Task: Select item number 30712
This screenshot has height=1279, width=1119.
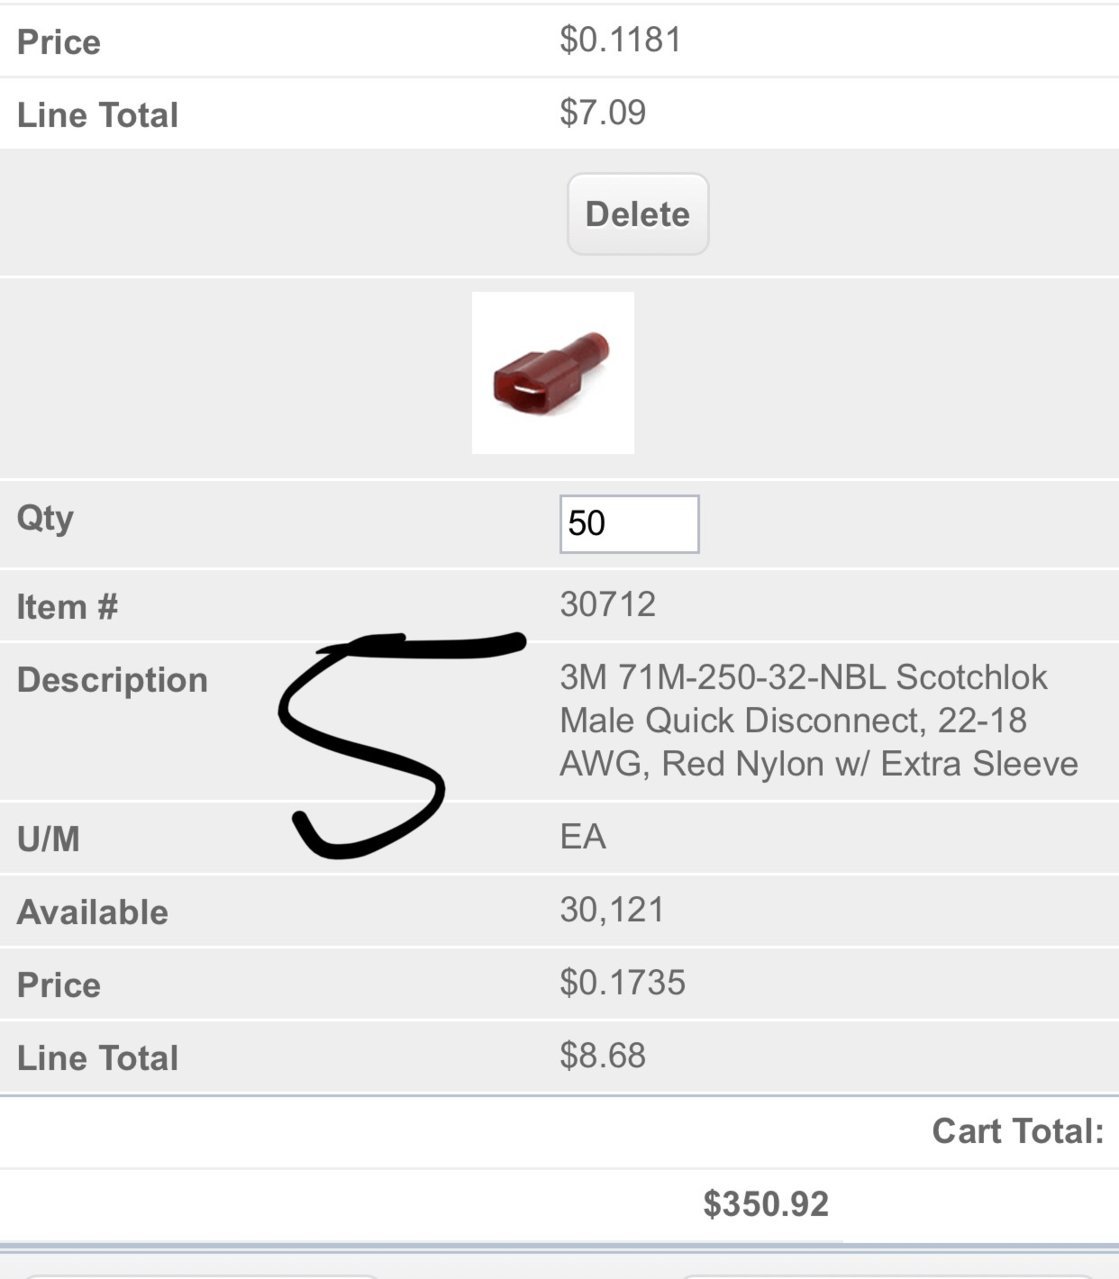Action: click(x=608, y=604)
